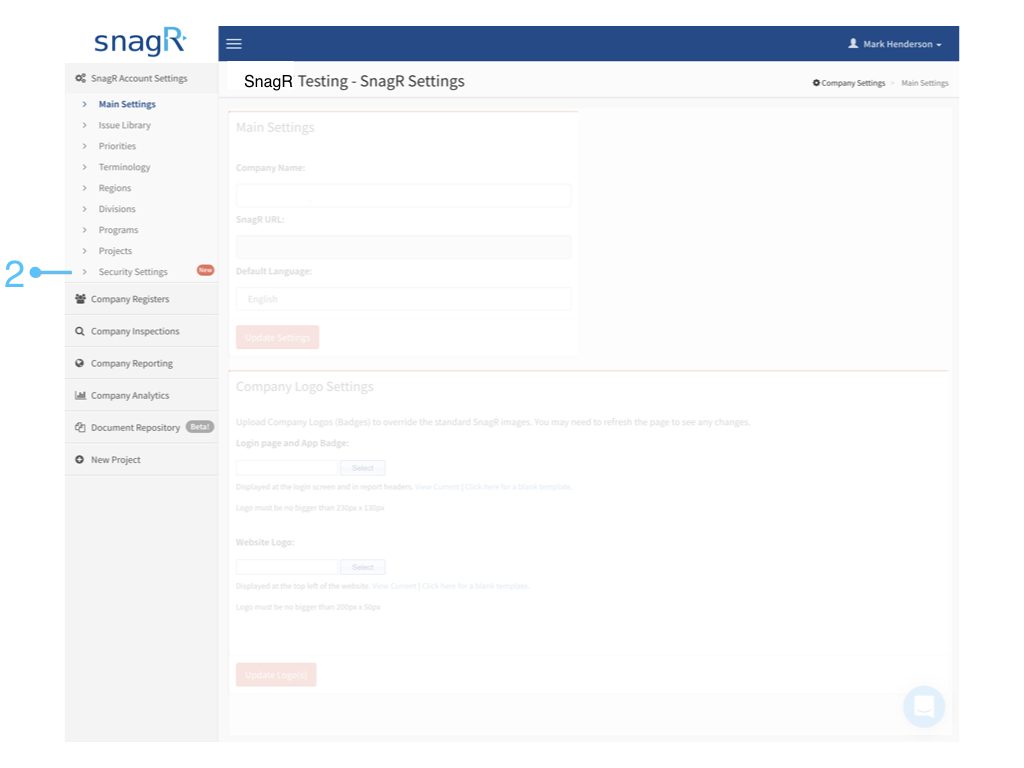Click the chevron beside Divisions
Image resolution: width=1024 pixels, height=768 pixels.
tap(84, 208)
